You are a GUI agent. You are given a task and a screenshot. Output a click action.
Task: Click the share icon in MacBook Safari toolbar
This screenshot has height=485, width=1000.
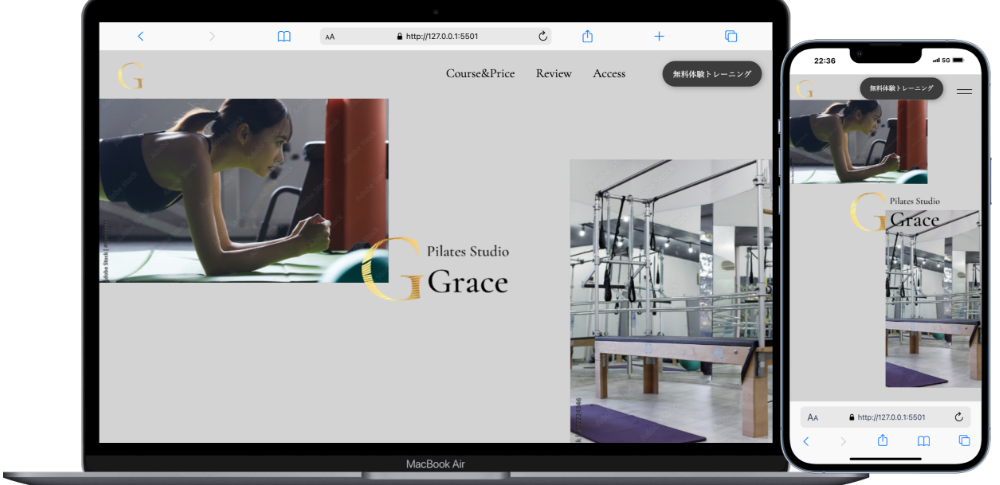point(588,36)
